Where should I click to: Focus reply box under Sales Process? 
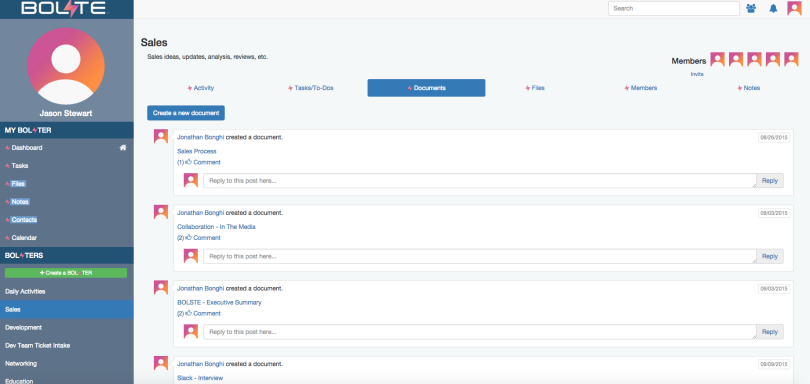click(x=480, y=181)
